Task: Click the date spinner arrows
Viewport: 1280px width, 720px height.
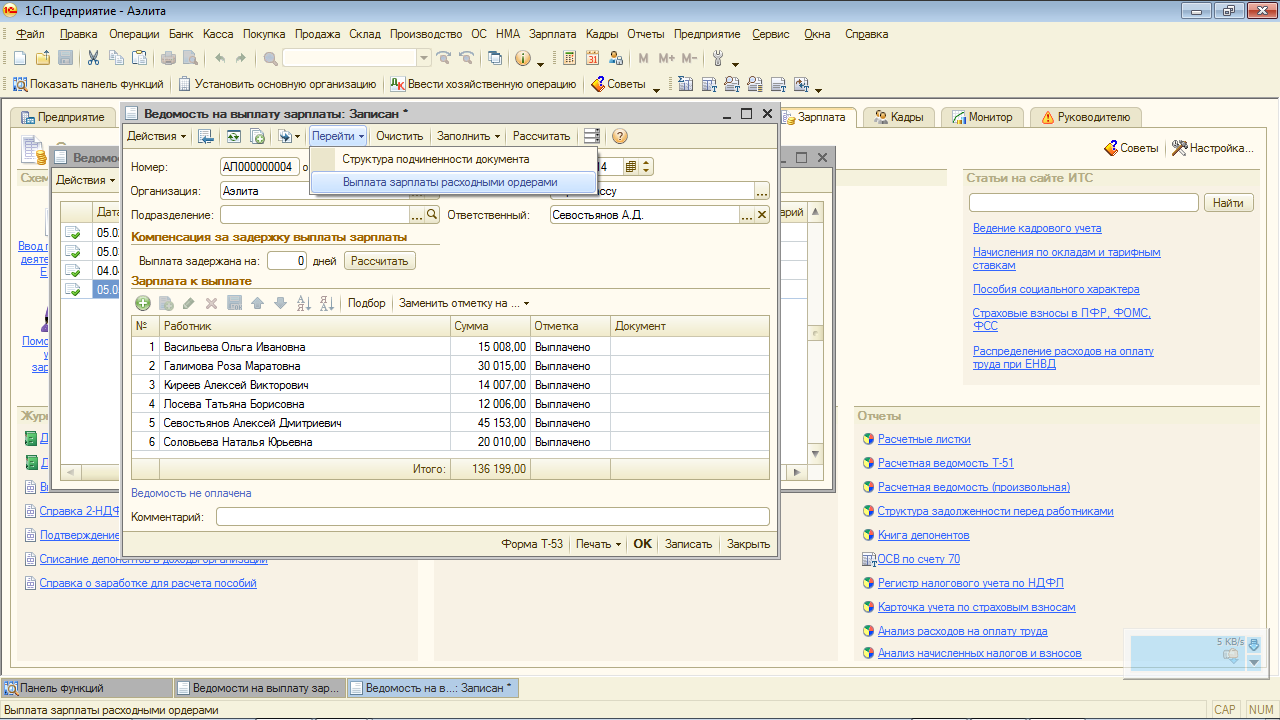Action: [x=646, y=167]
